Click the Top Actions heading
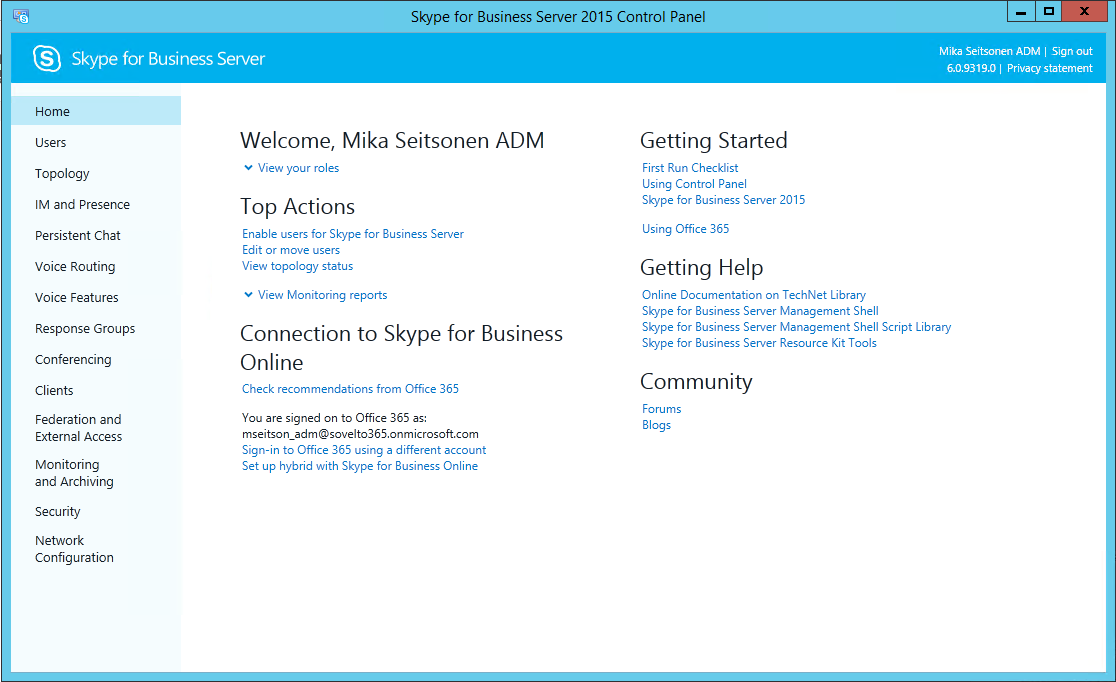Screen dimensions: 1116x682 click(298, 206)
